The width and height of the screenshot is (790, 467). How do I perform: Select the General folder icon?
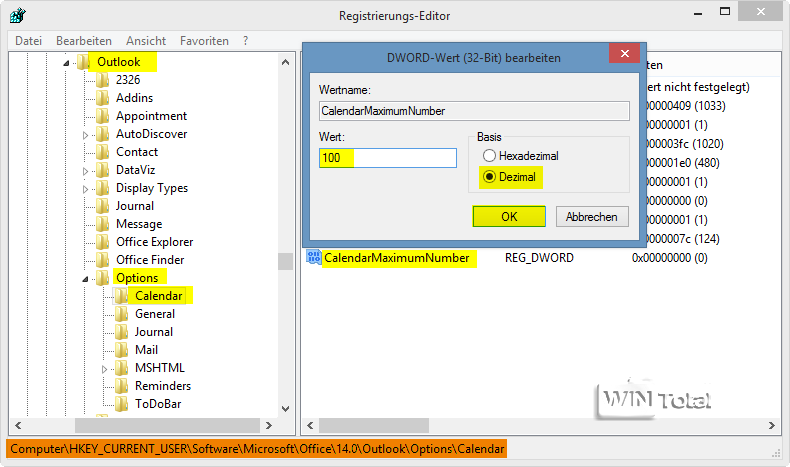point(121,314)
